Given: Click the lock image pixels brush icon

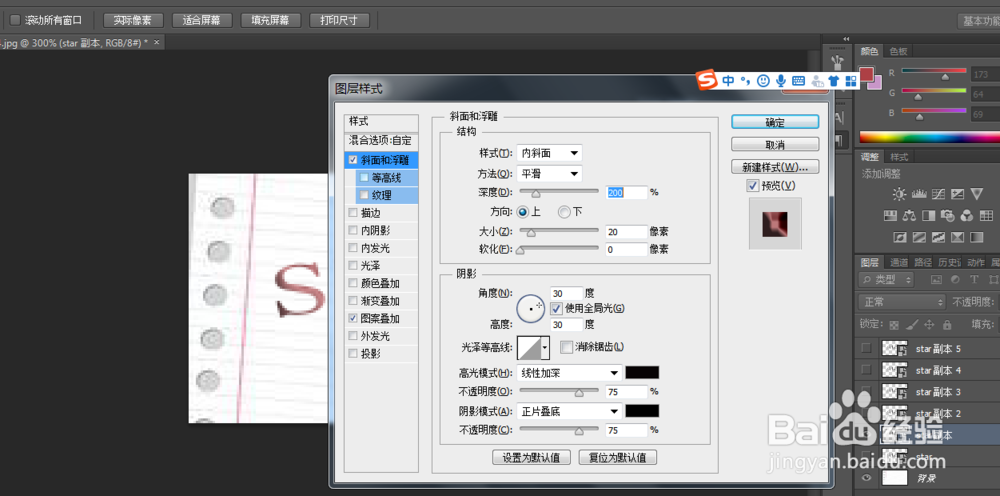Looking at the screenshot, I should tap(912, 325).
